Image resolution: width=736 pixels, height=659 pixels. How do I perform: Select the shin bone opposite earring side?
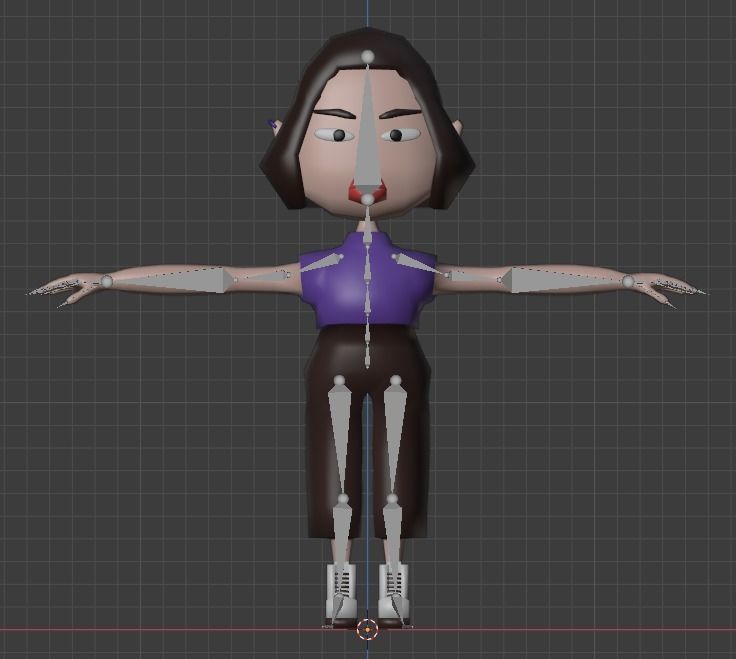pos(392,540)
